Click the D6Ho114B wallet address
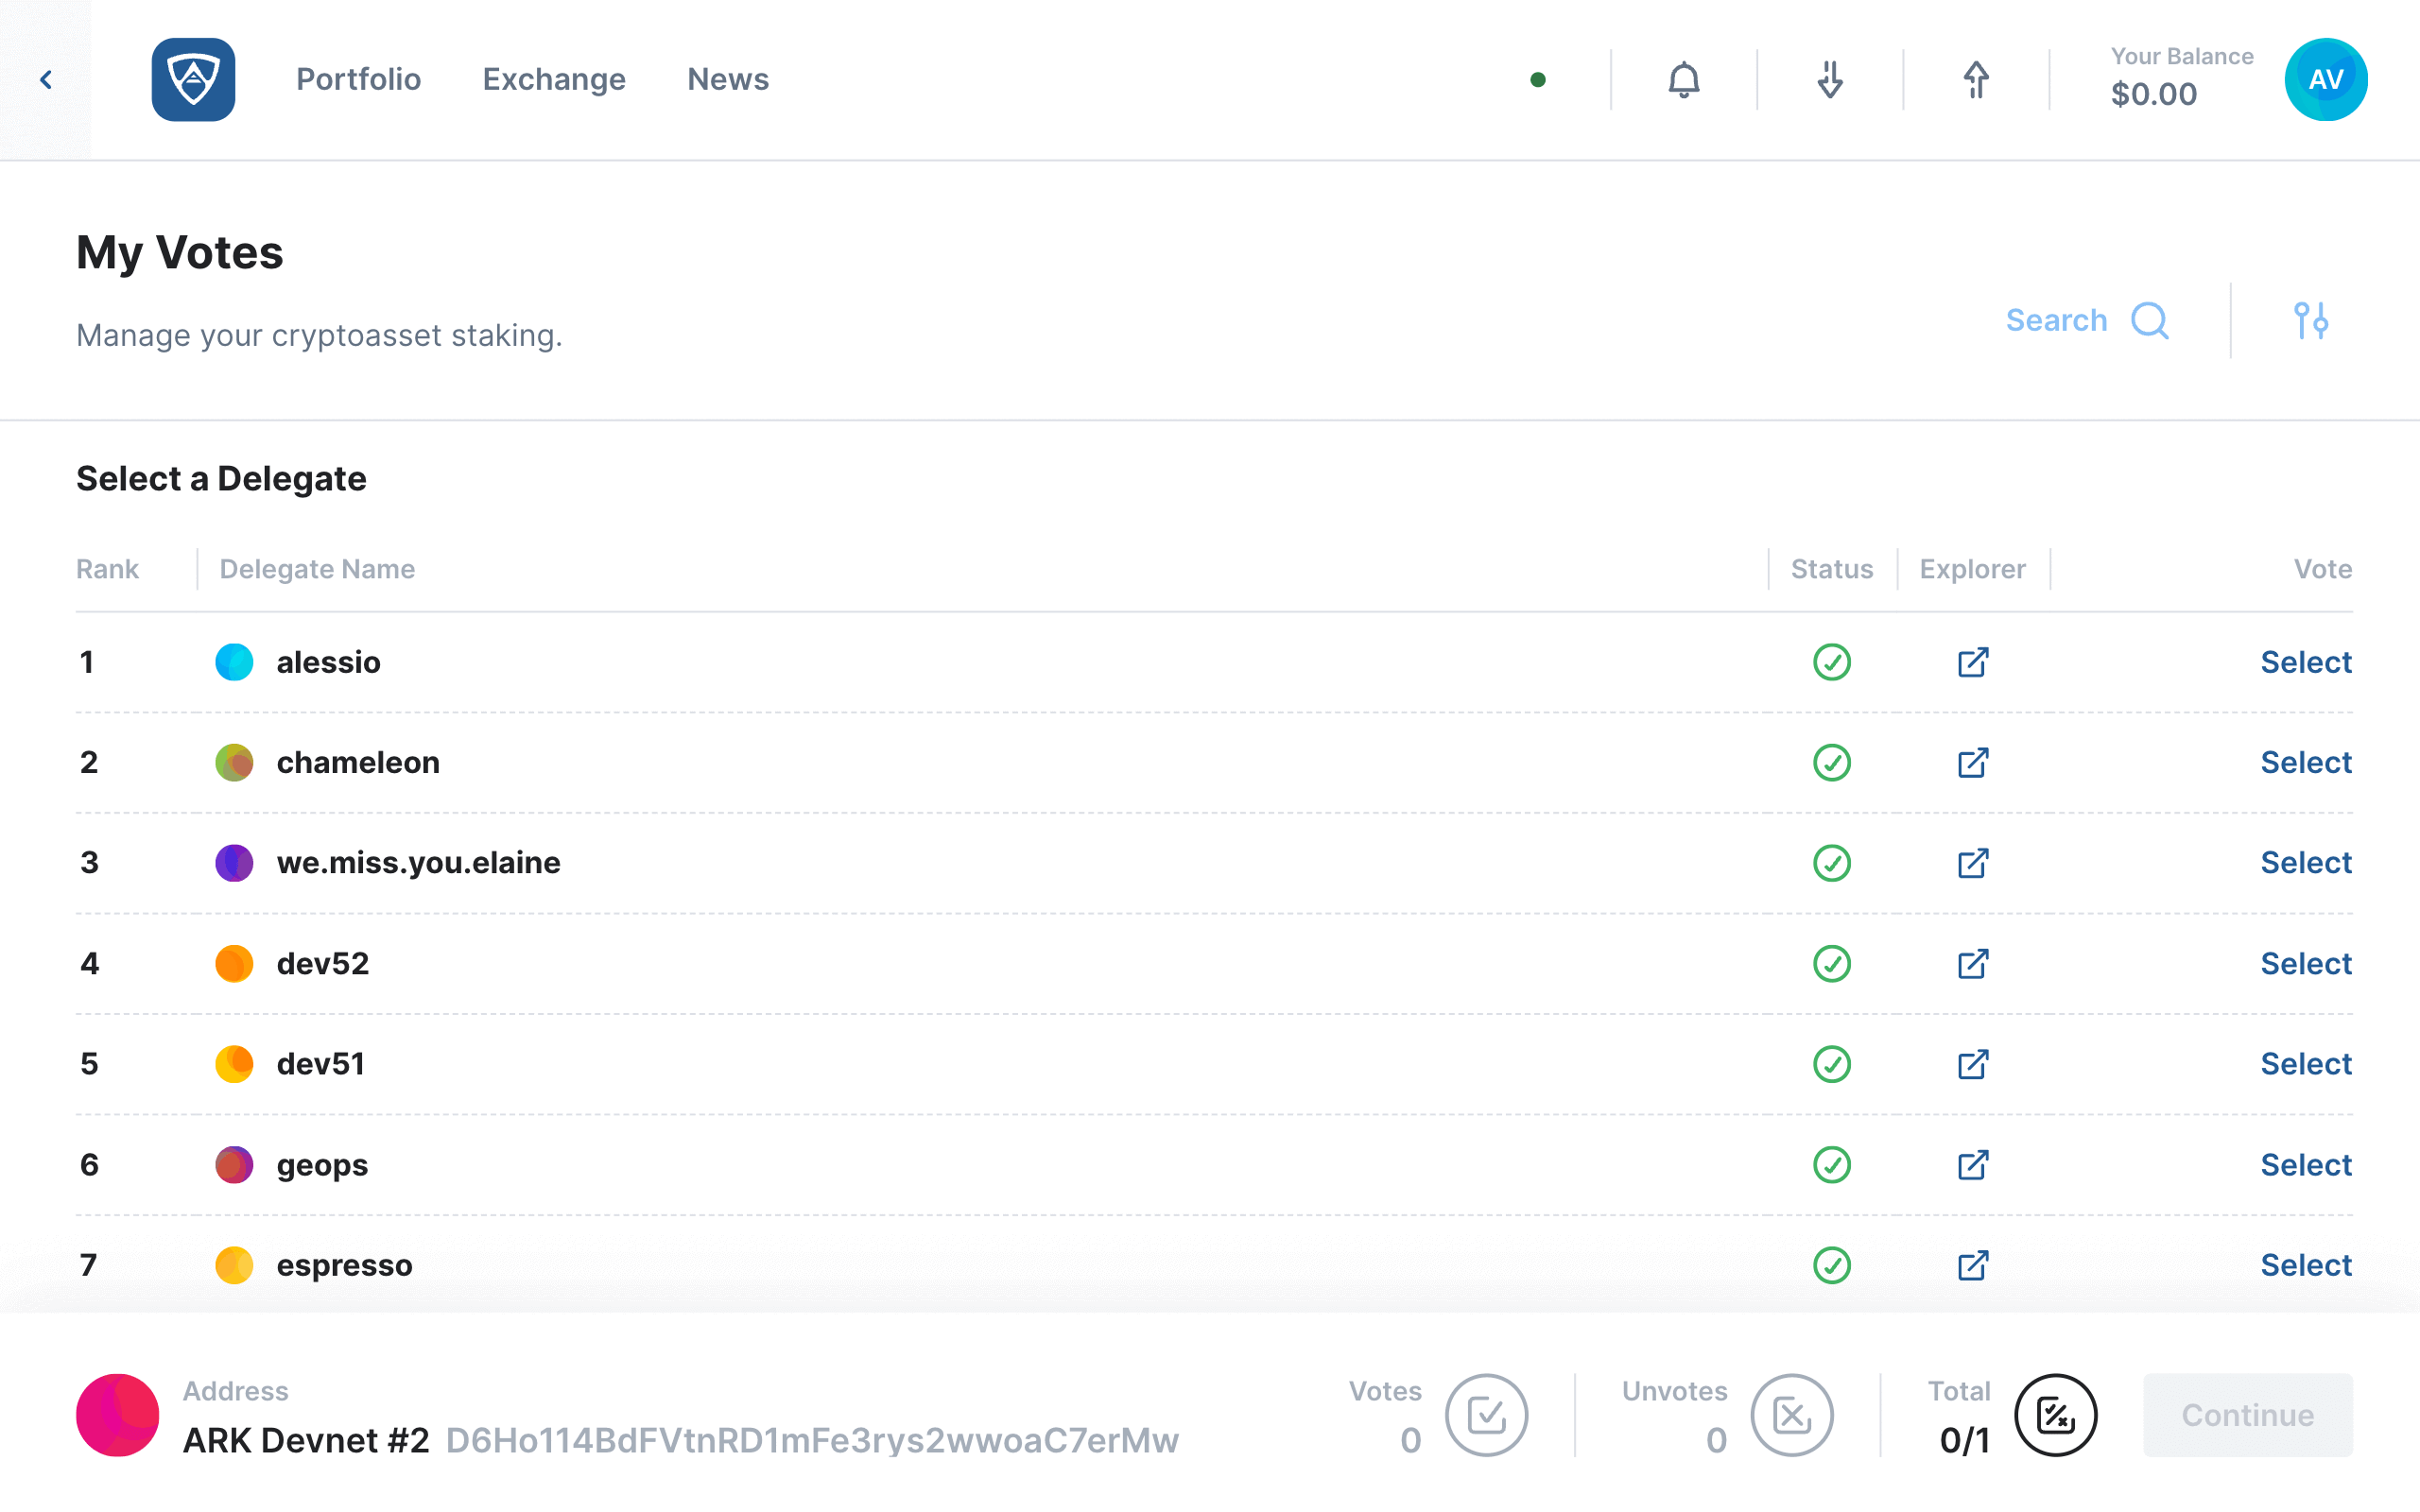 (812, 1440)
